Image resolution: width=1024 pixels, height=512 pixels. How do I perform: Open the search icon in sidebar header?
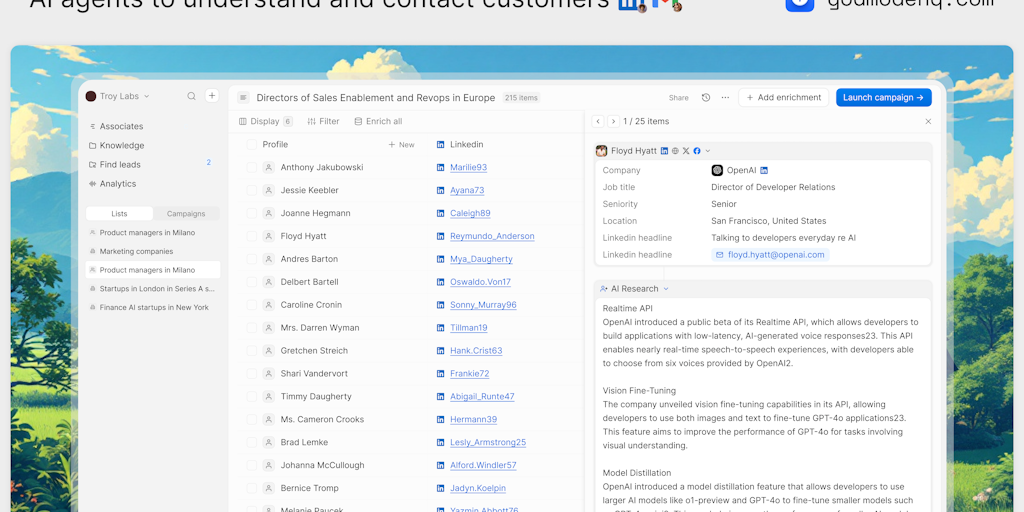coord(191,96)
